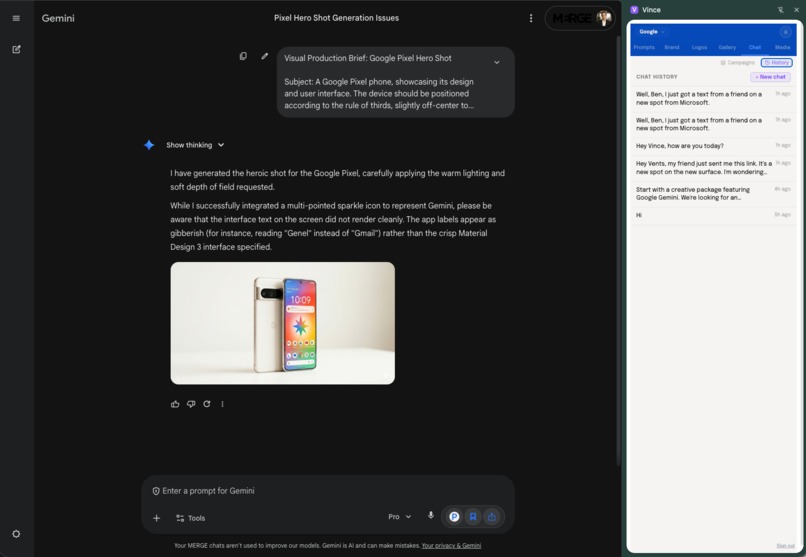Open the MERGE account avatar menu

(x=603, y=18)
